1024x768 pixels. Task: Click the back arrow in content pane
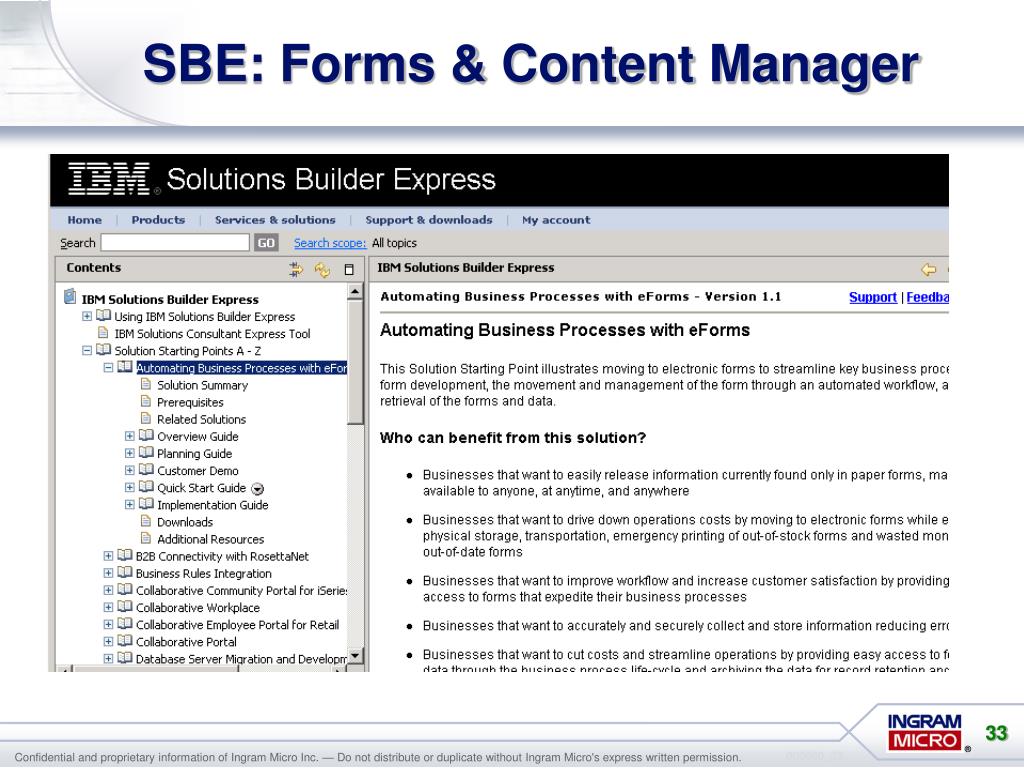coord(928,269)
